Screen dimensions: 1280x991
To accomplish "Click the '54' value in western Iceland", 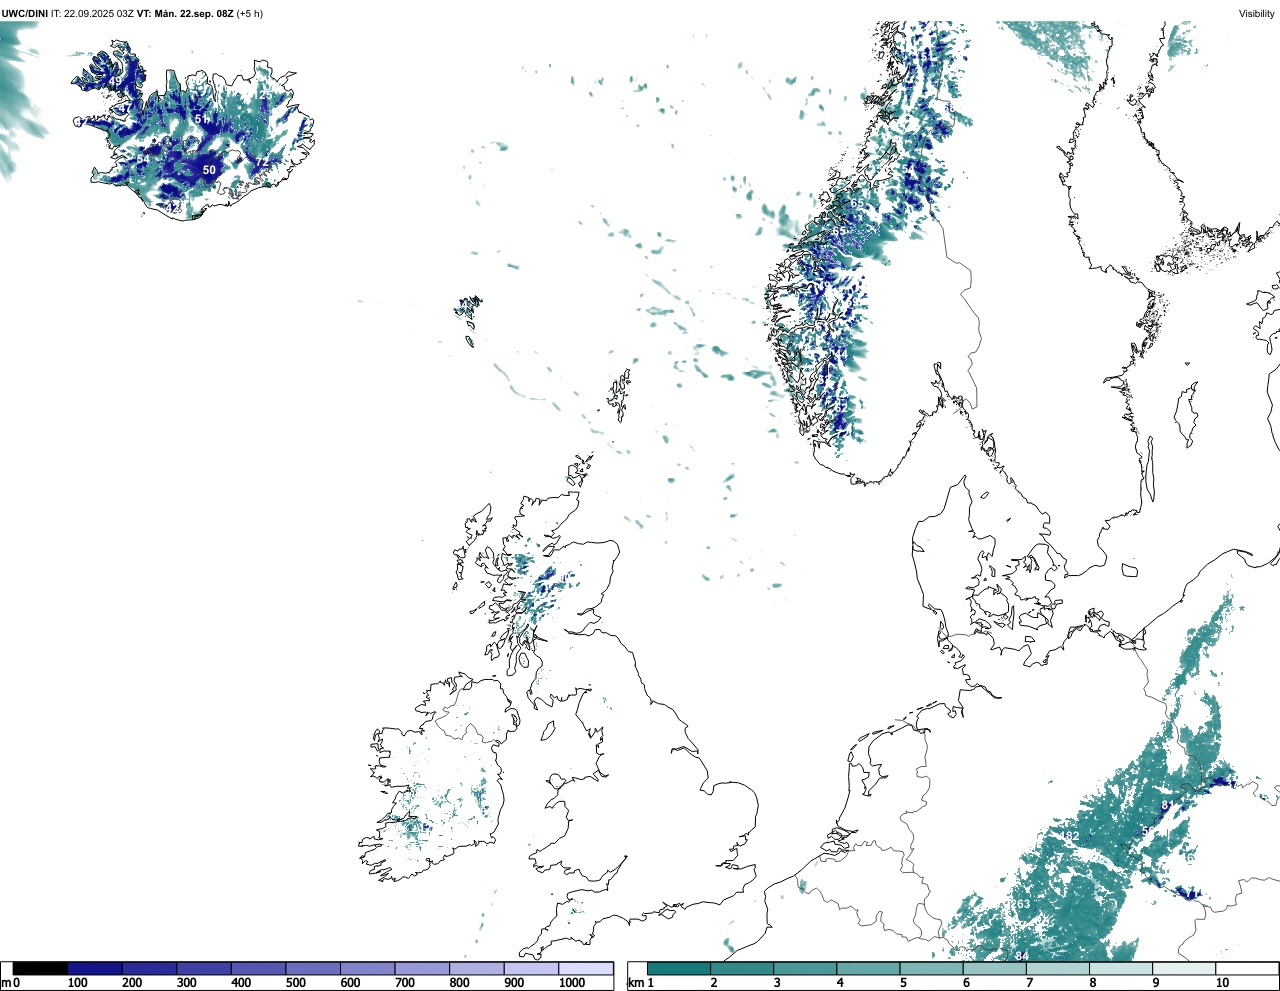I will (x=143, y=159).
